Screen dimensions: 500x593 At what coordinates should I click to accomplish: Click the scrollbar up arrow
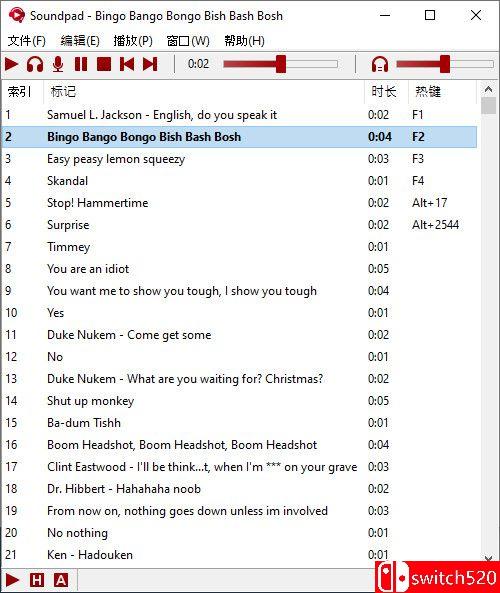[488, 89]
